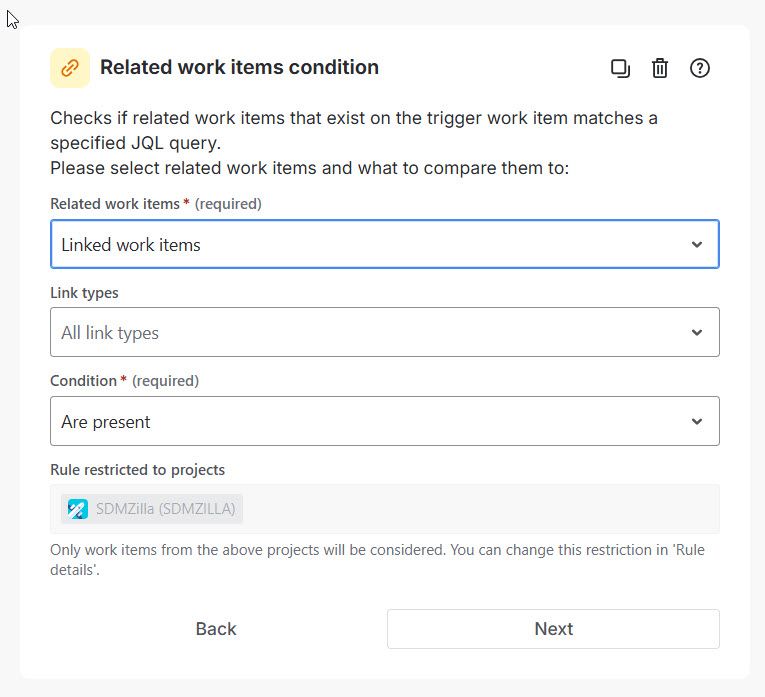Screen dimensions: 765x697
Task: Click the Related work items condition heading
Action: [239, 67]
